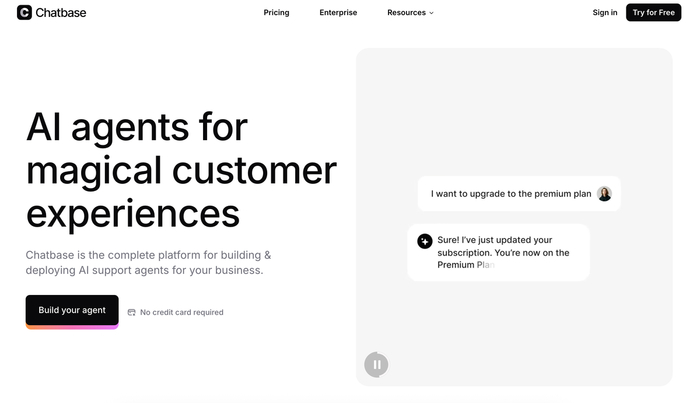Image resolution: width=700 pixels, height=403 pixels.
Task: Go to the Enterprise page
Action: click(x=338, y=13)
